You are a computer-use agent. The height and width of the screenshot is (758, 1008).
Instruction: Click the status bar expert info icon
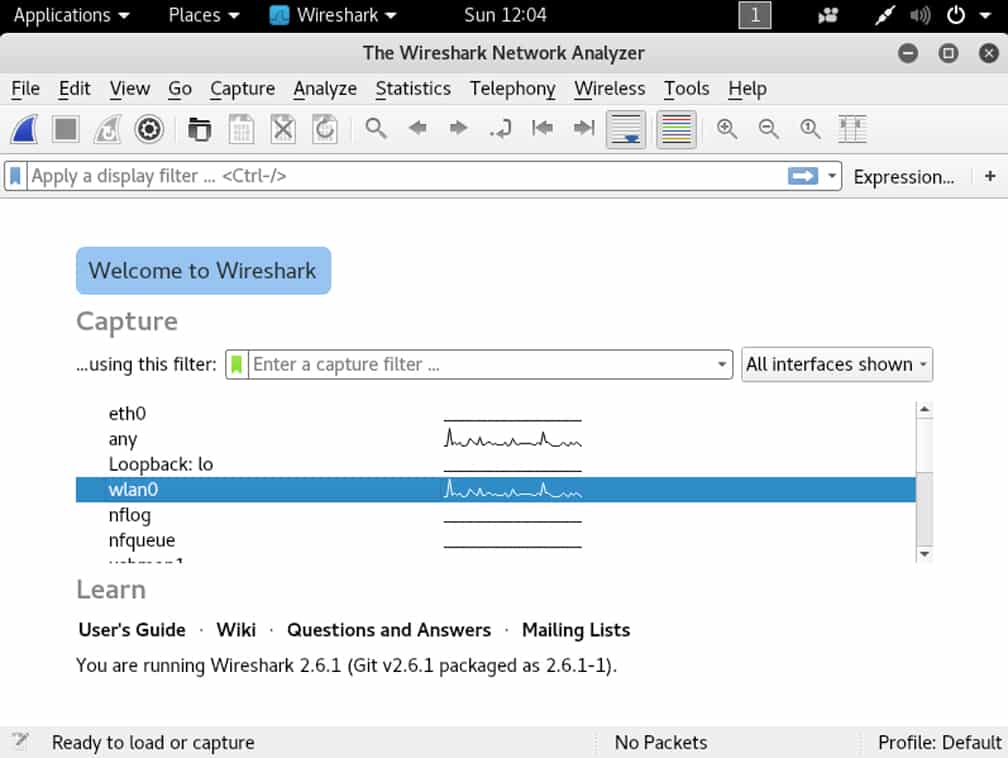(20, 741)
